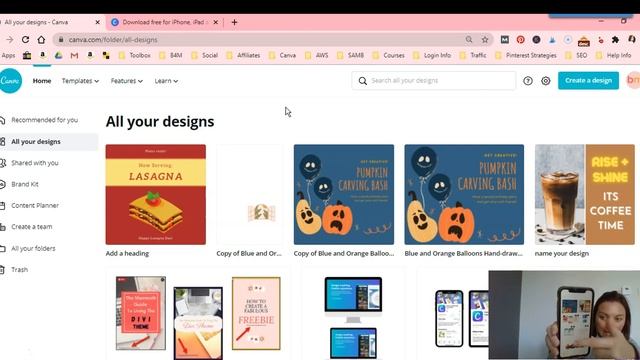The width and height of the screenshot is (640, 360).
Task: Click the Brand Kit sidebar icon
Action: (x=2, y=184)
